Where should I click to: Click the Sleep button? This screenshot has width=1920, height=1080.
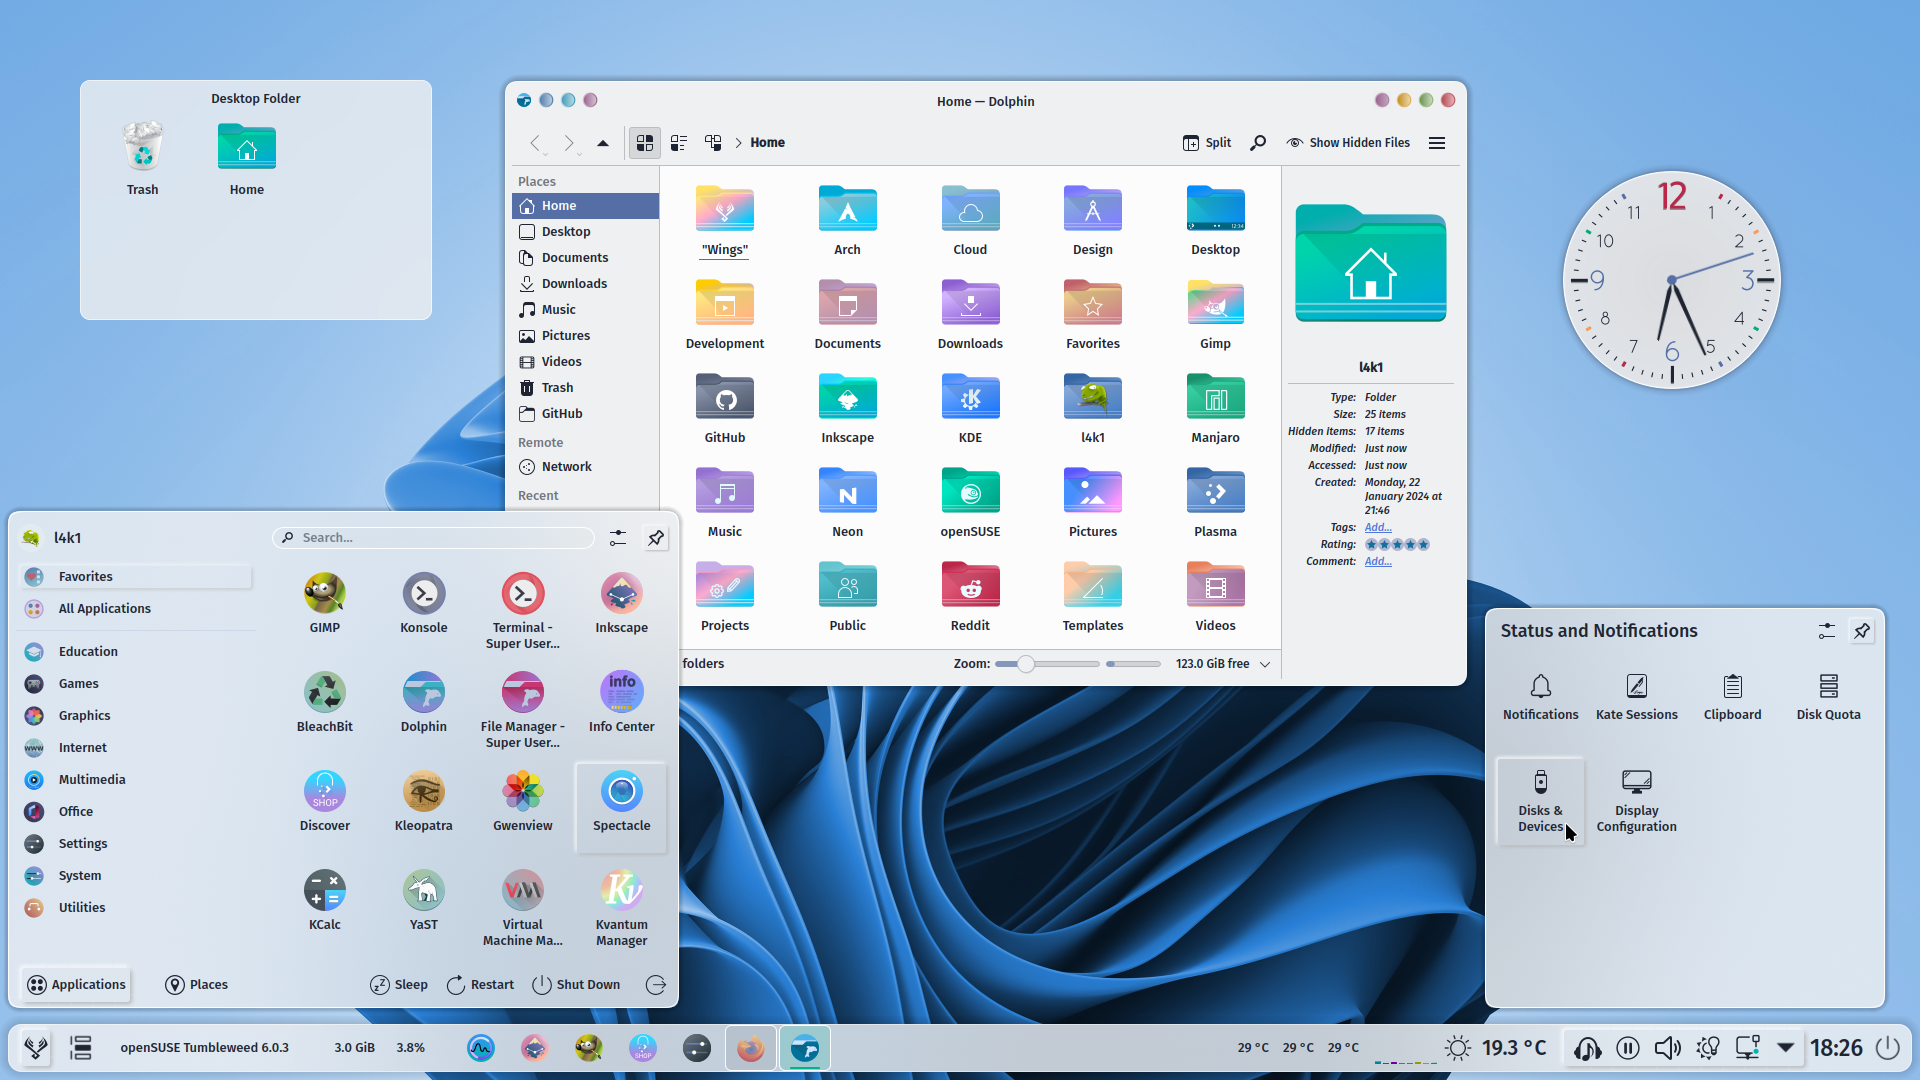click(x=399, y=985)
